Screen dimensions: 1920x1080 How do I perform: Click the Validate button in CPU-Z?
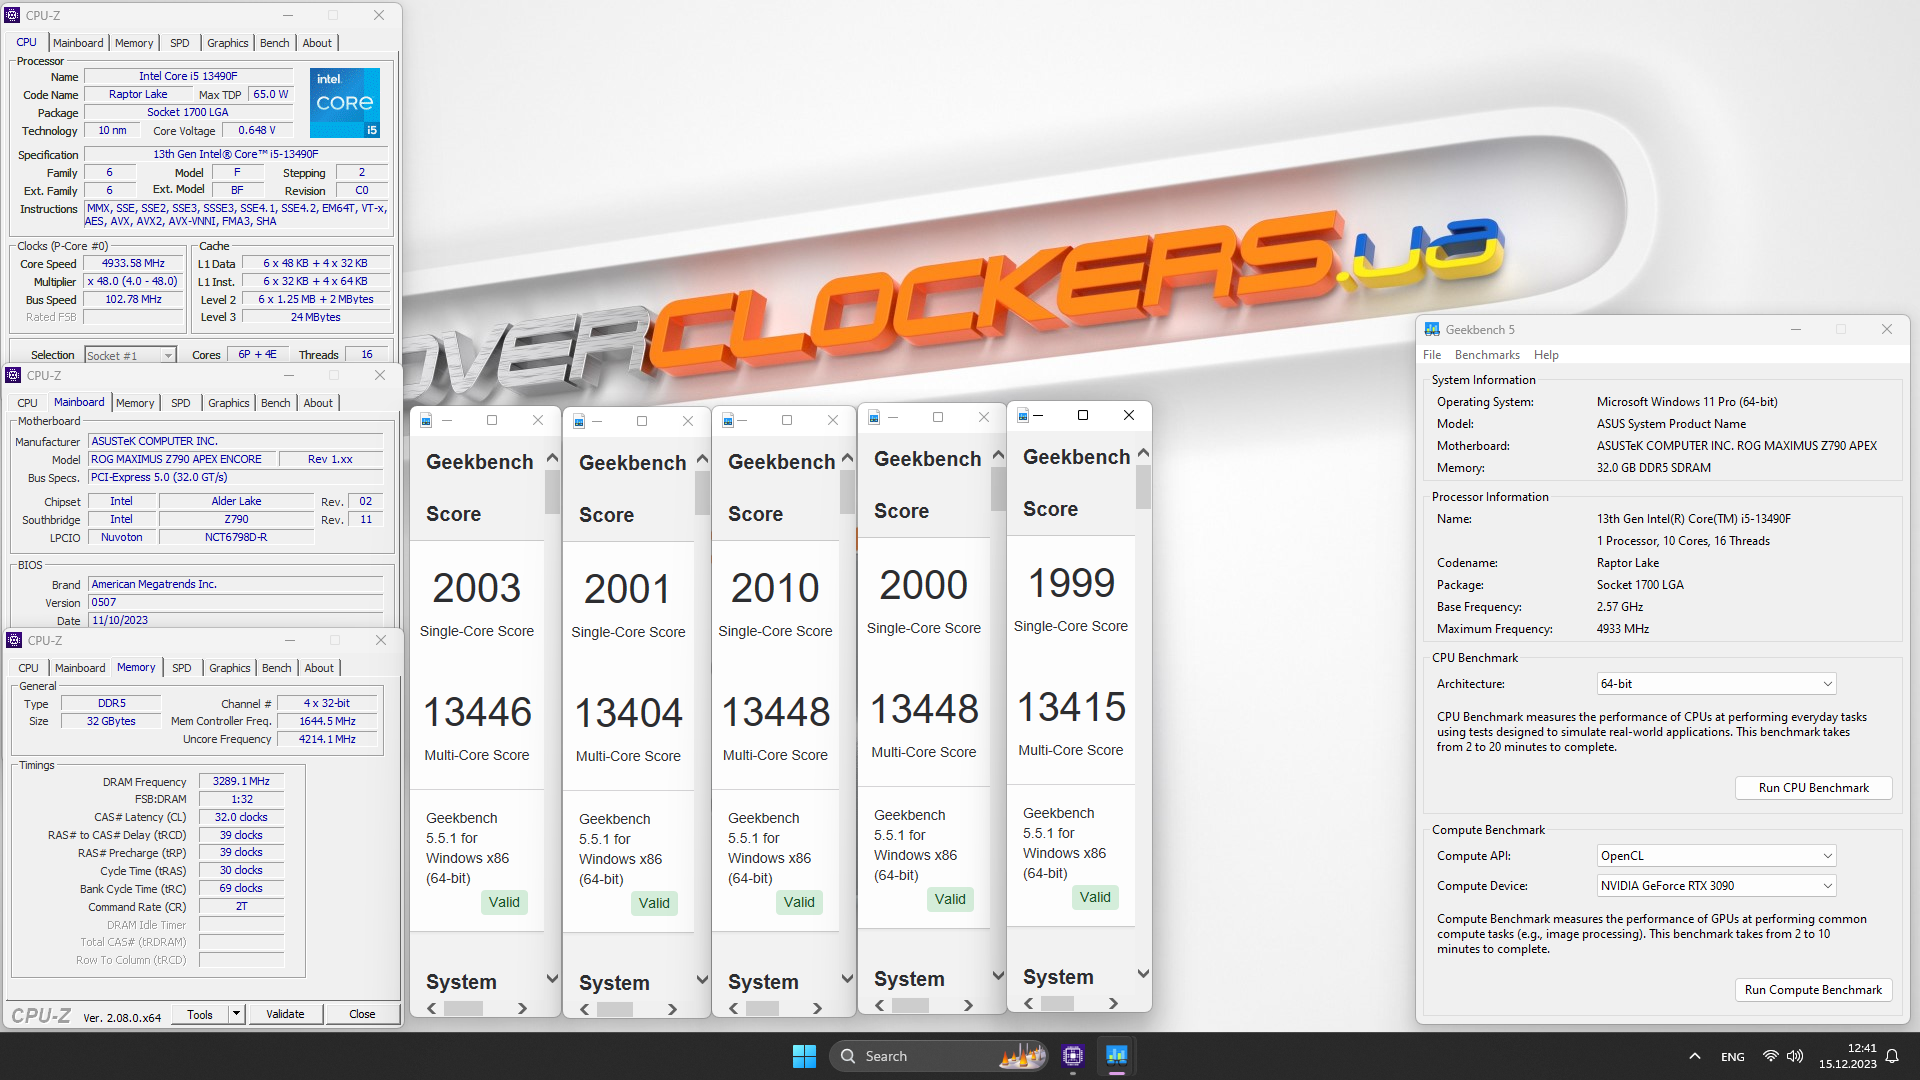pyautogui.click(x=285, y=1013)
